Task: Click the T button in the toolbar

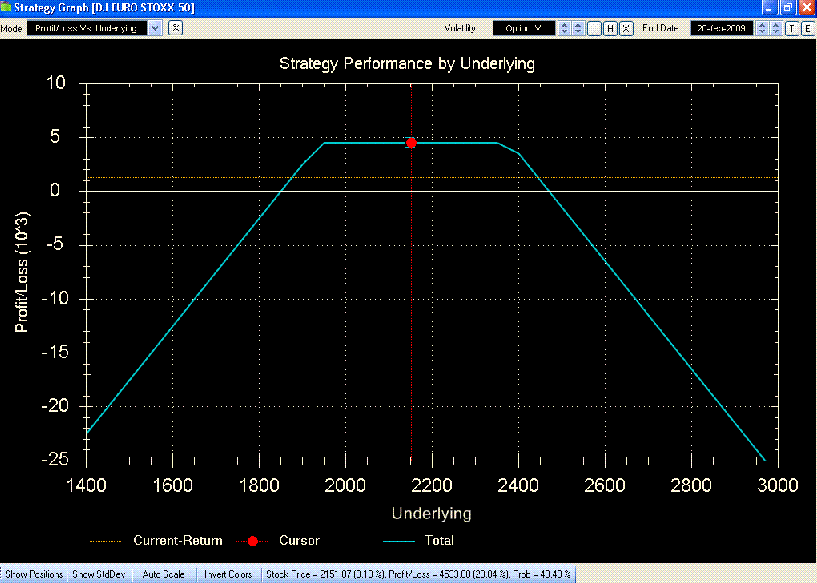Action: tap(791, 28)
